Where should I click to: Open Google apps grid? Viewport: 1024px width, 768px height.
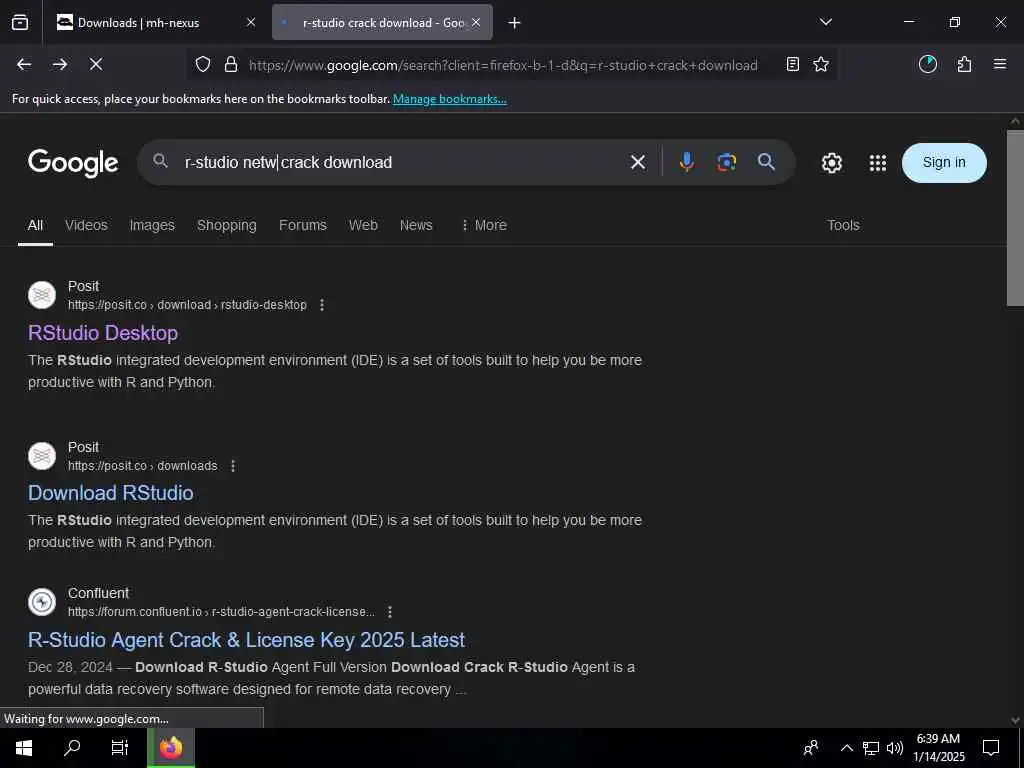point(878,163)
